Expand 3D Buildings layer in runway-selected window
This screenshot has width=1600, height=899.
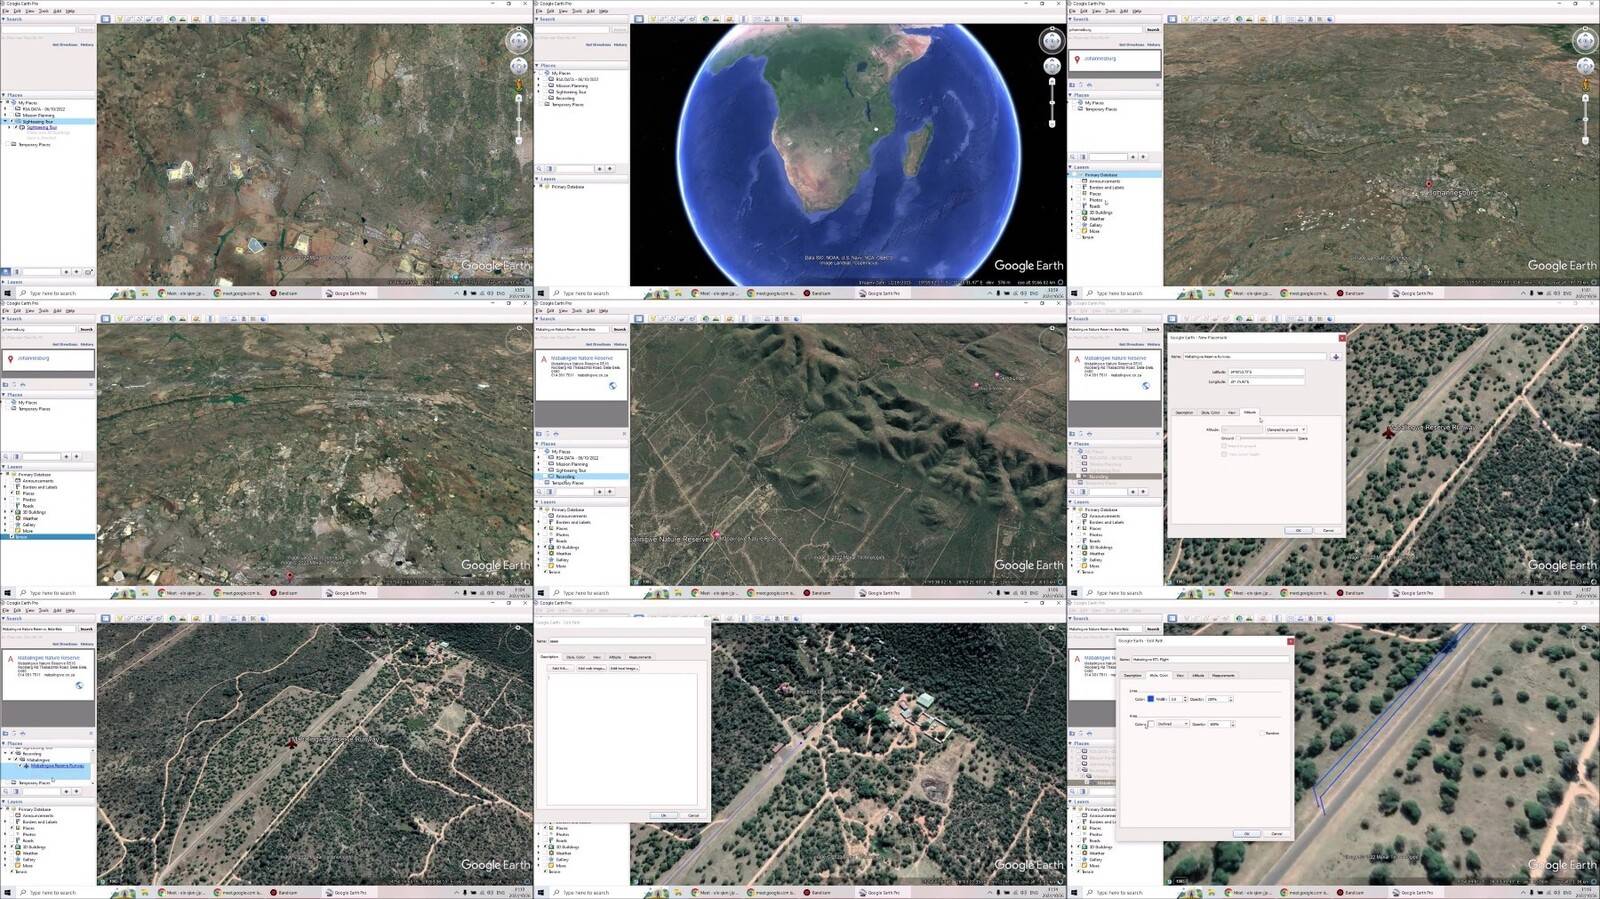point(5,847)
